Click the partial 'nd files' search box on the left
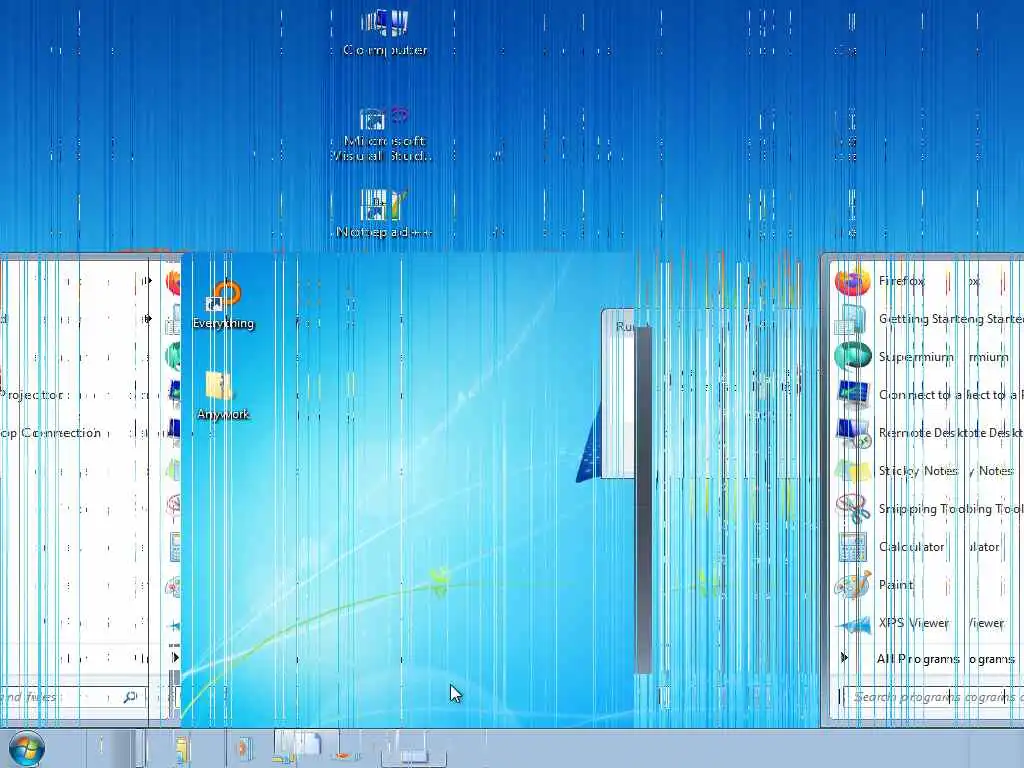The height and width of the screenshot is (768, 1024). point(71,697)
